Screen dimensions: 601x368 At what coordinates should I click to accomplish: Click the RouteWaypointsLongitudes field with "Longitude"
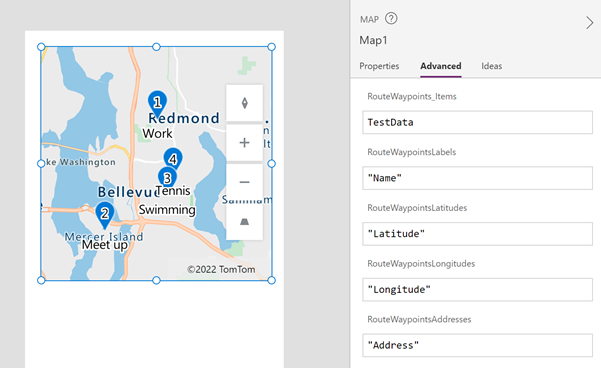[x=478, y=289]
